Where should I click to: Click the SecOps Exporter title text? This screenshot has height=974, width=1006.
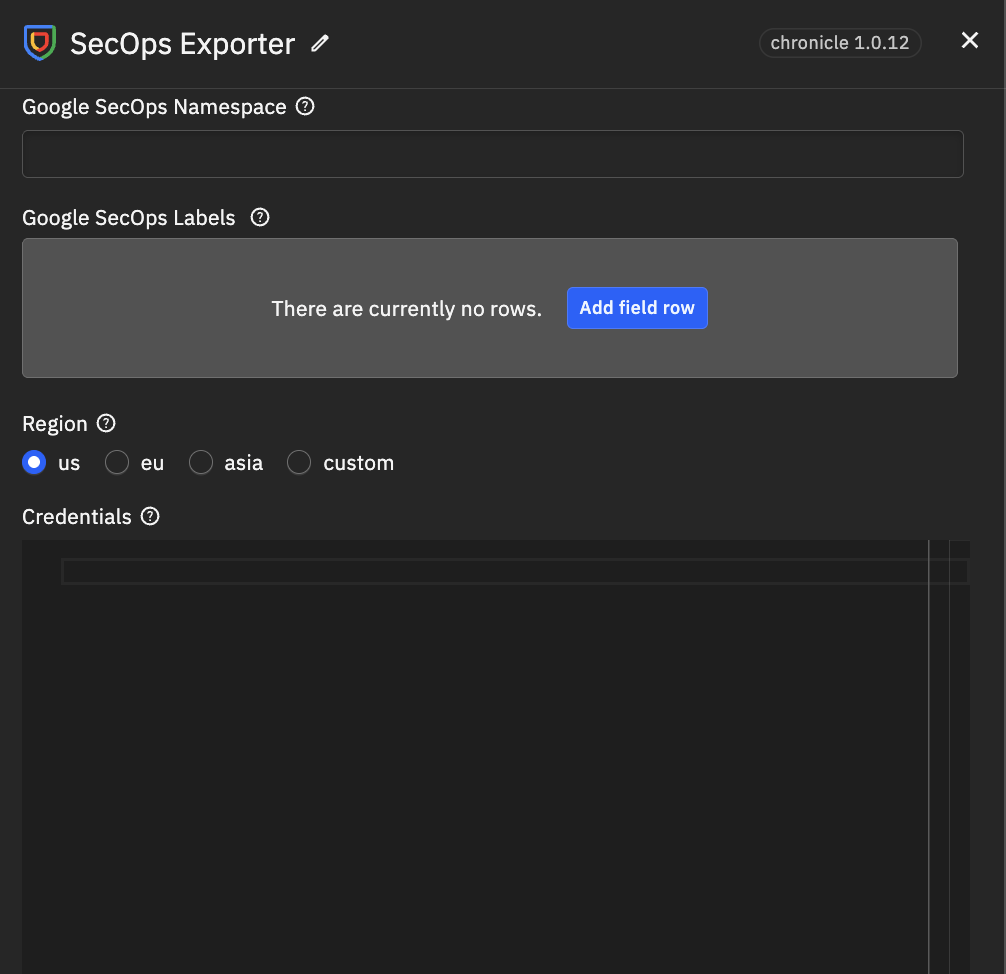point(182,44)
